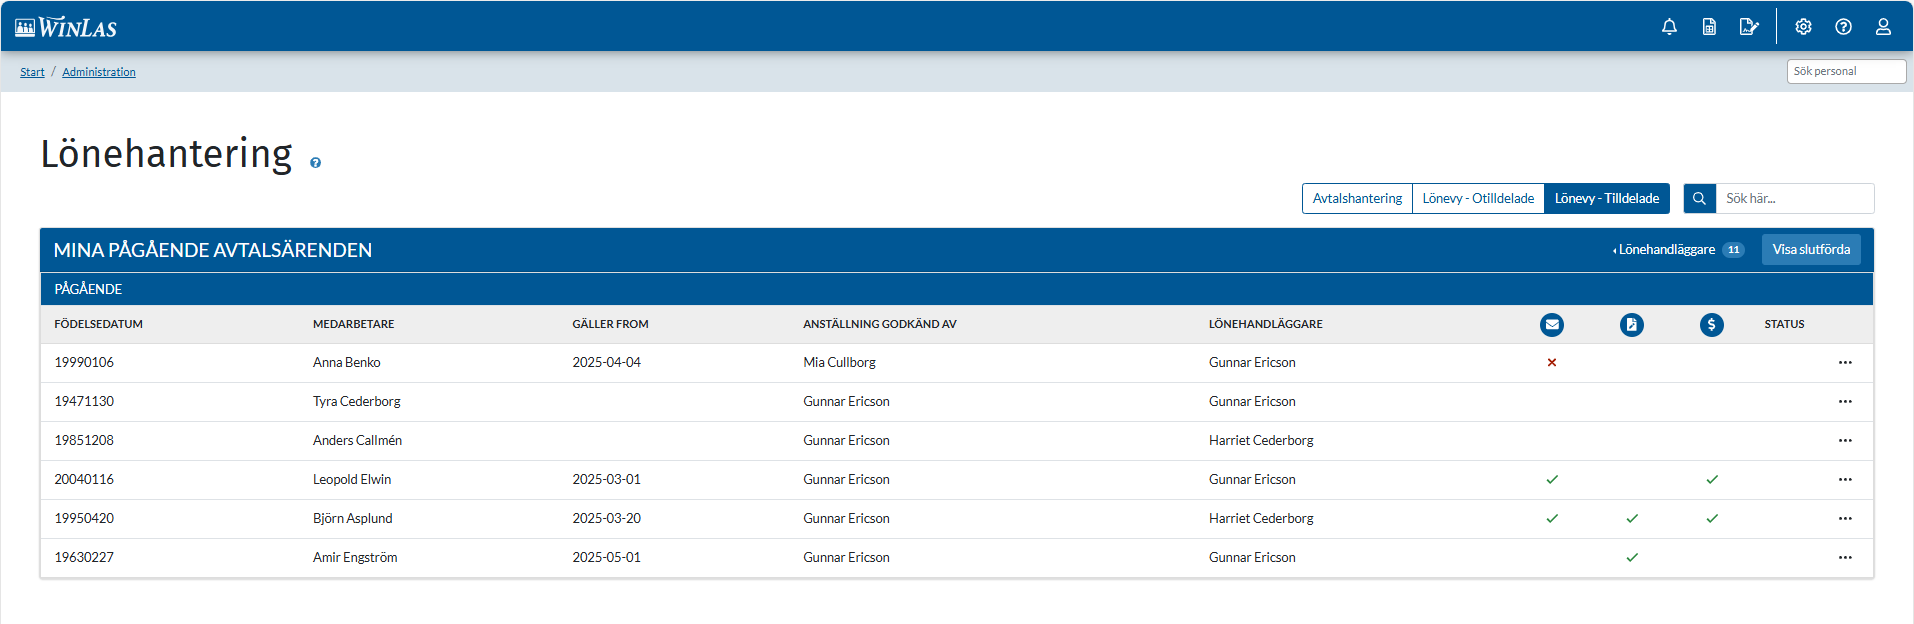Click the dollar sign column header icon

[1711, 325]
